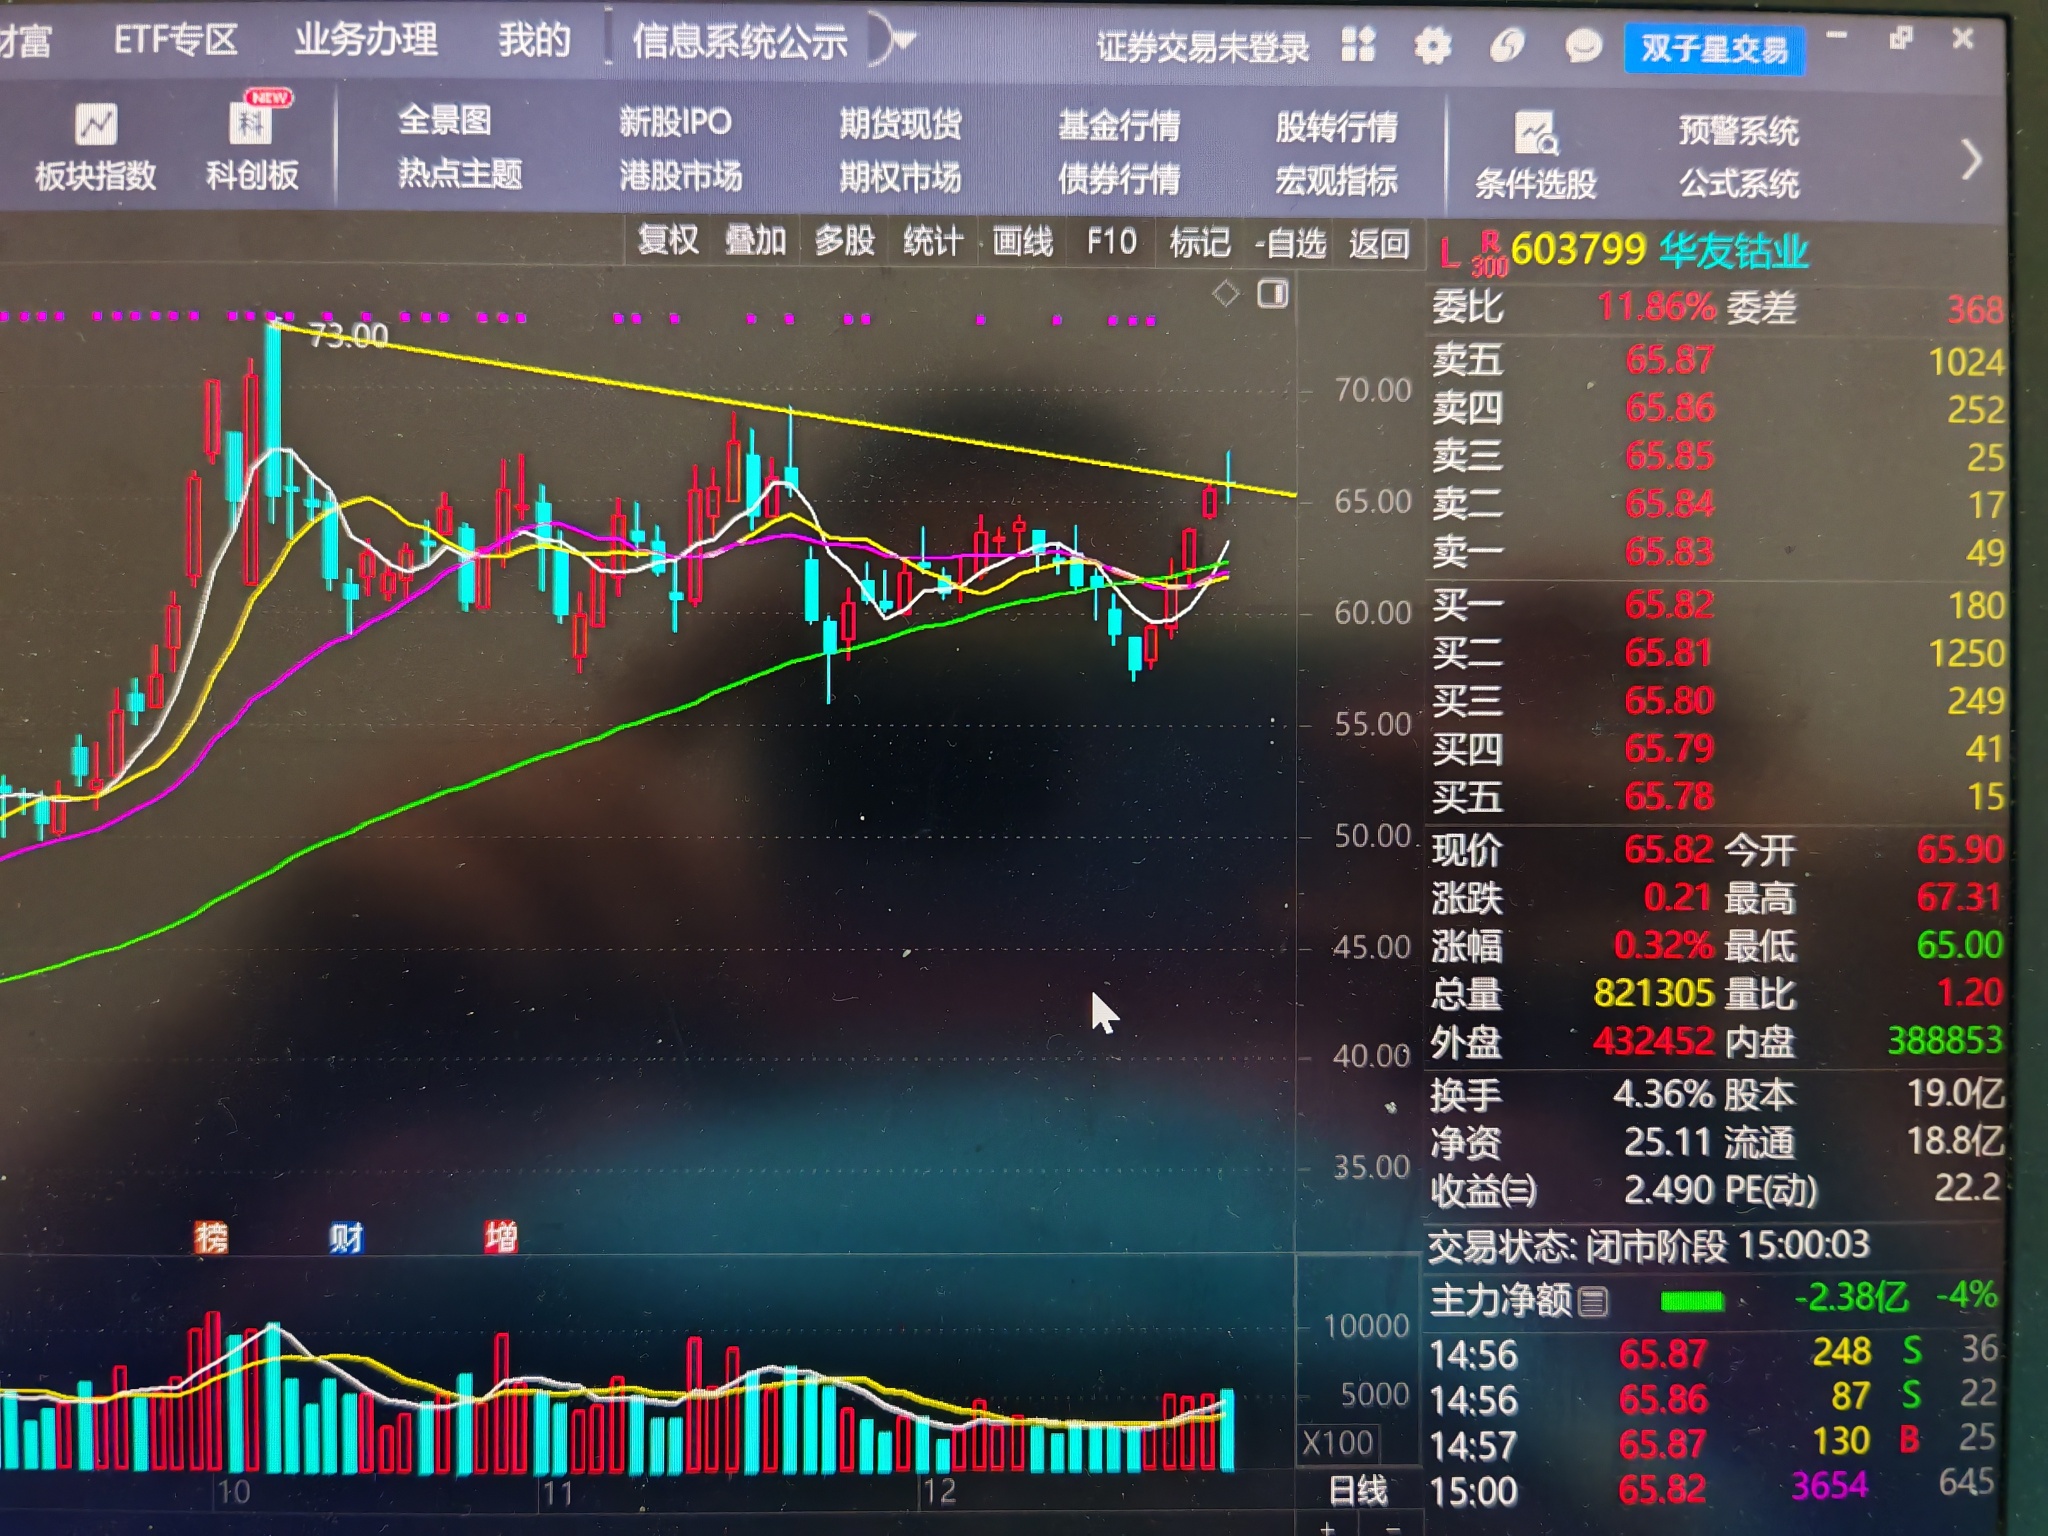Open the ETF专区 menu

[x=175, y=40]
